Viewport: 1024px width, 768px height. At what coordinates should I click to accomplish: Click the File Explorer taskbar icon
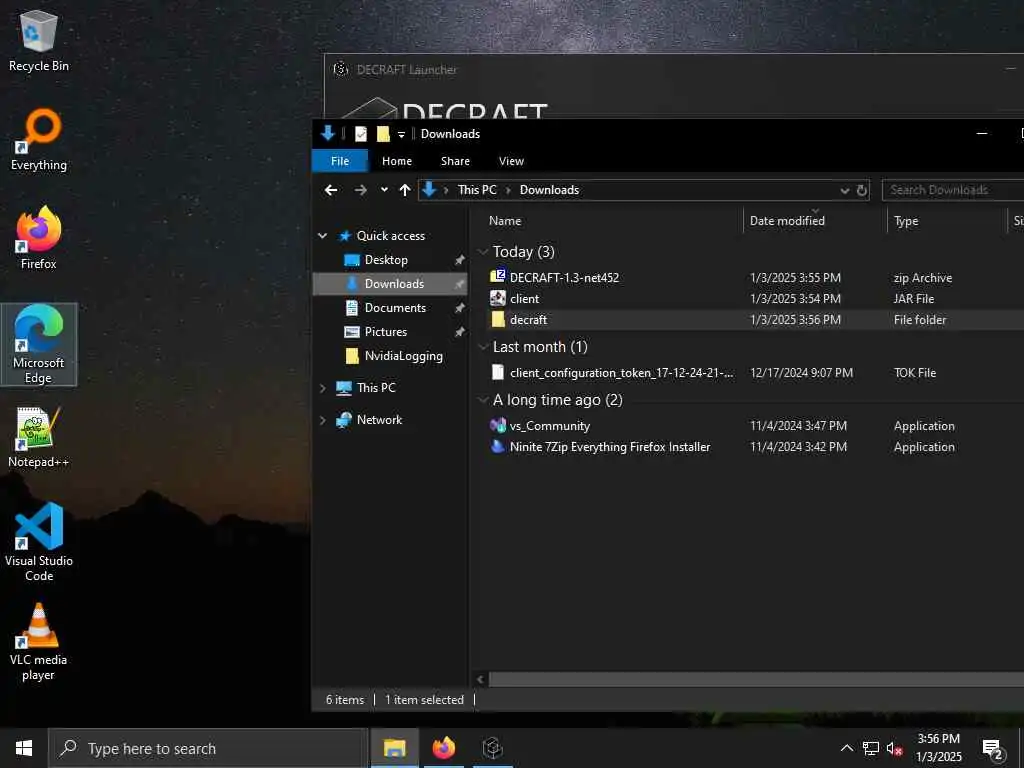(x=394, y=748)
